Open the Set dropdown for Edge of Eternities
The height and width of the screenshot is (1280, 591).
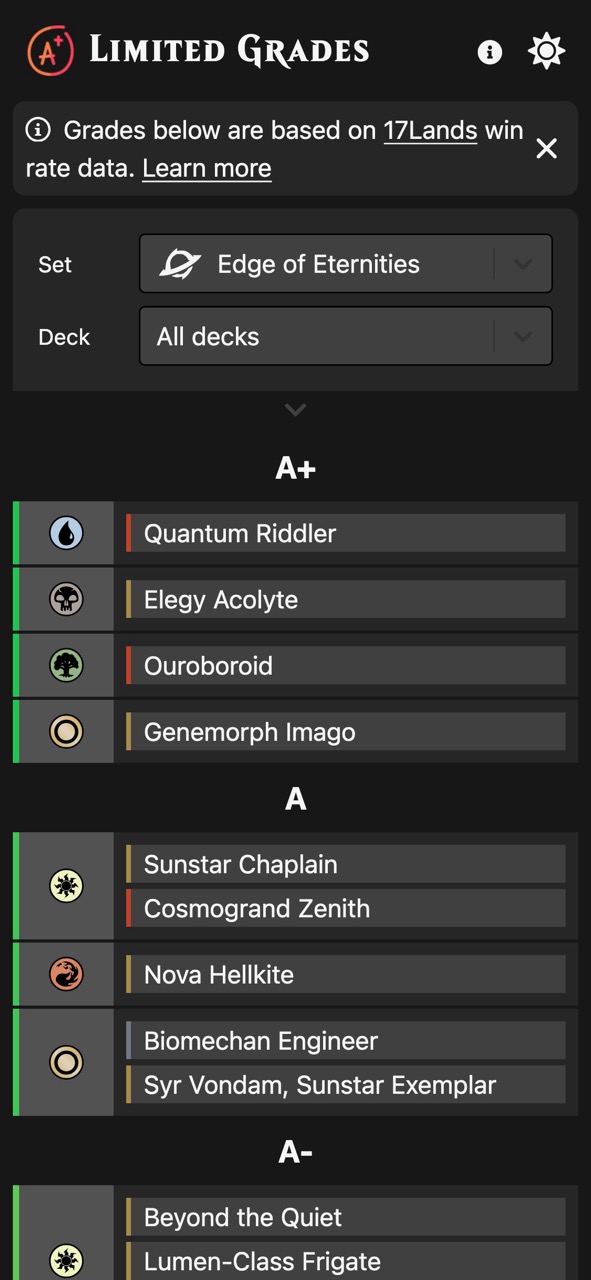click(346, 264)
